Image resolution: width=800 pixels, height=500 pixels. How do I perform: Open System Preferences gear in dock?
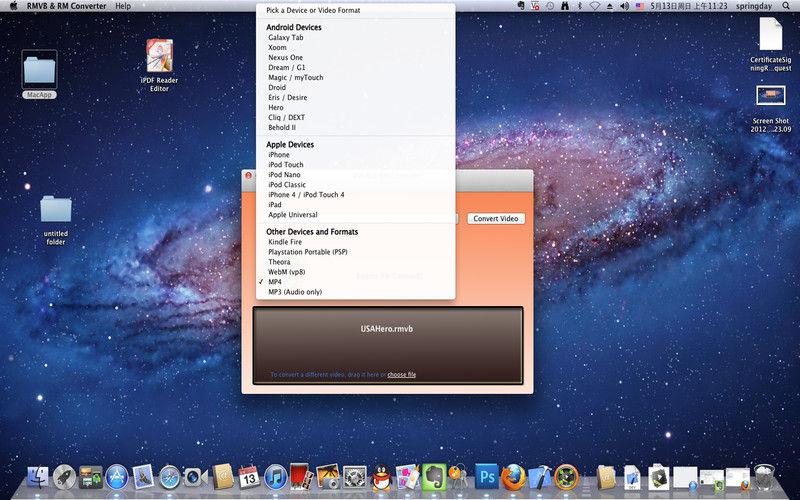tap(355, 478)
